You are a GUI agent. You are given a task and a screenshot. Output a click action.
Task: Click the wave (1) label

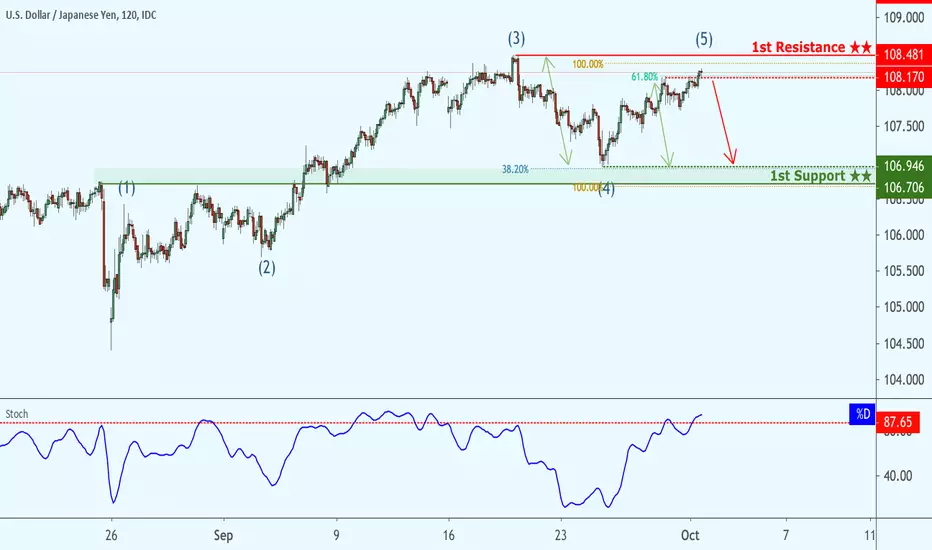pyautogui.click(x=127, y=188)
